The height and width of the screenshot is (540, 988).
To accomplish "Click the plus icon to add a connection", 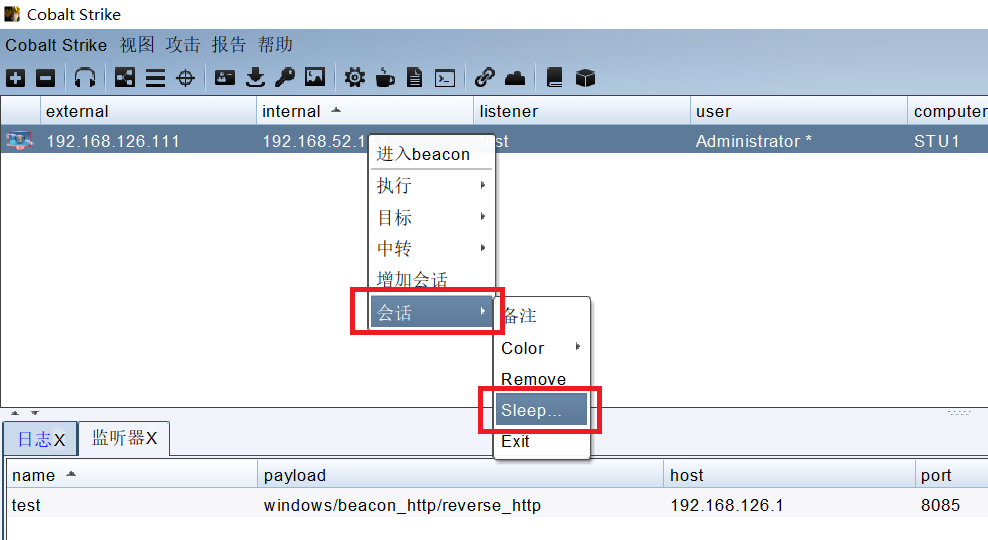I will 16,78.
